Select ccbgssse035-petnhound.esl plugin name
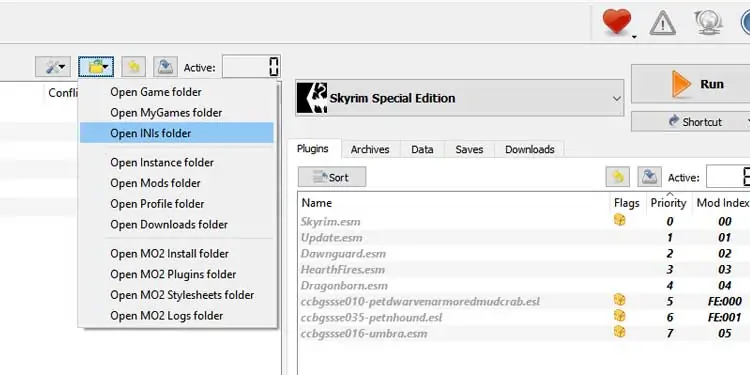750x375 pixels. pyautogui.click(x=371, y=318)
